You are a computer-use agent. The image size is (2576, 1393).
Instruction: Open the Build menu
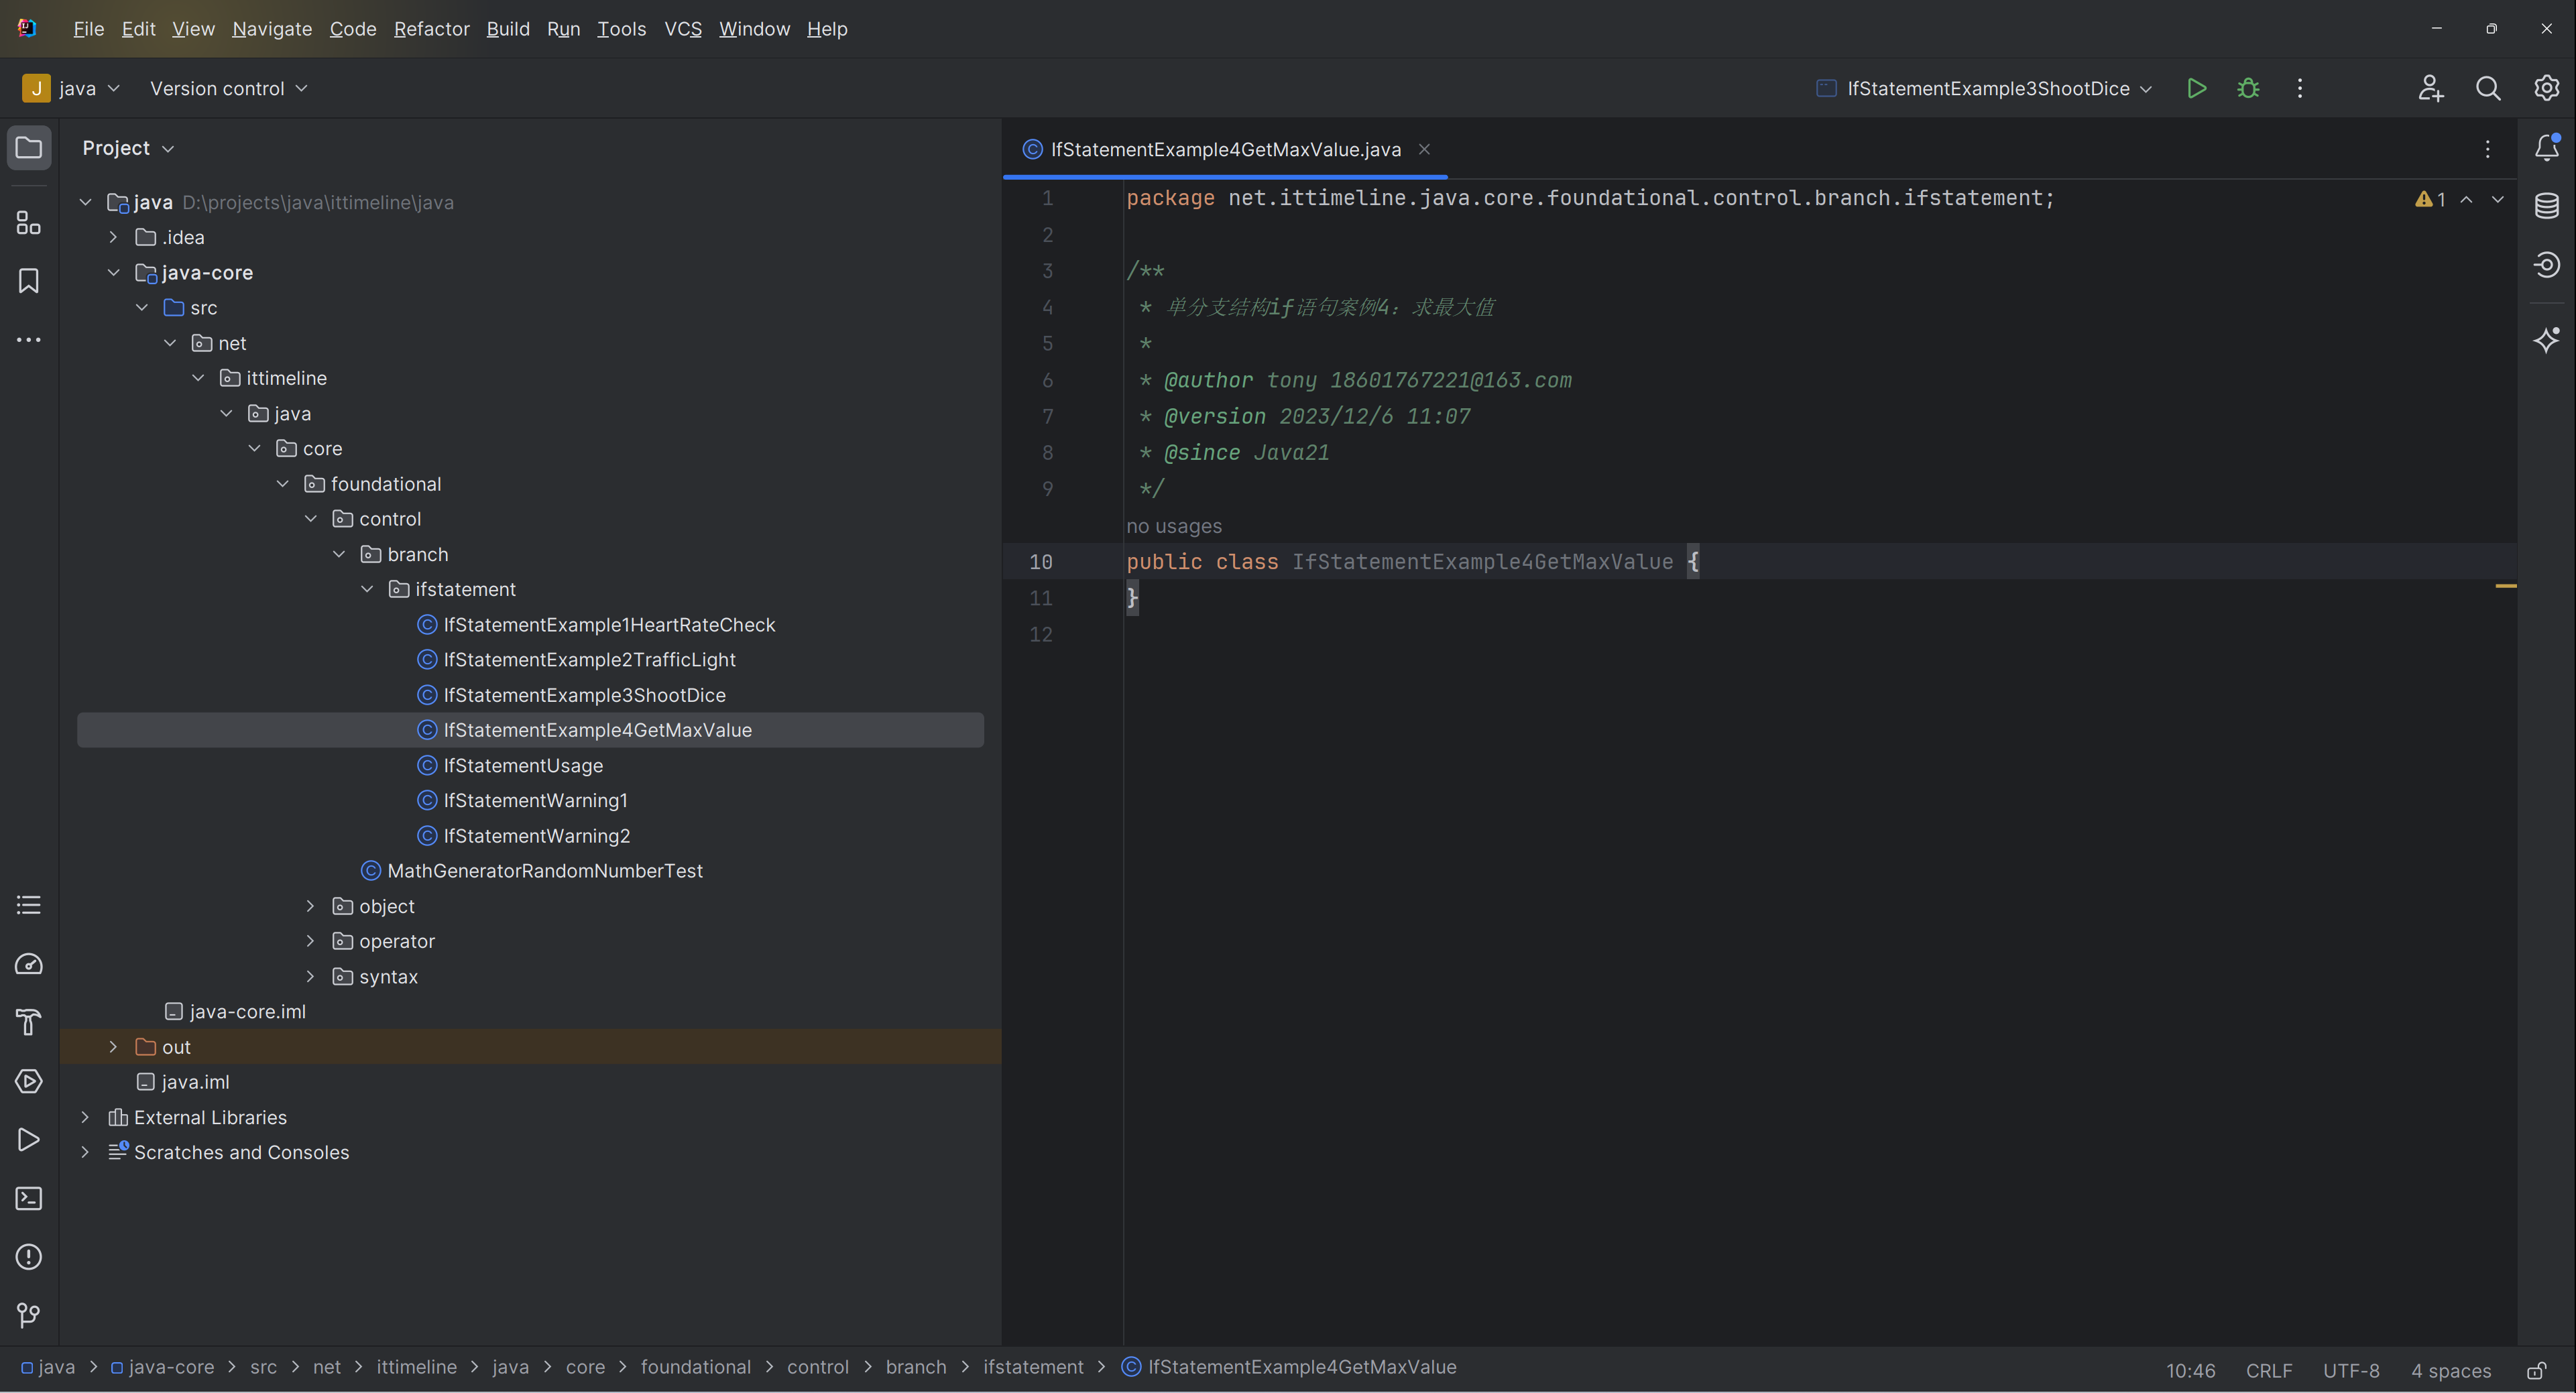(x=508, y=29)
